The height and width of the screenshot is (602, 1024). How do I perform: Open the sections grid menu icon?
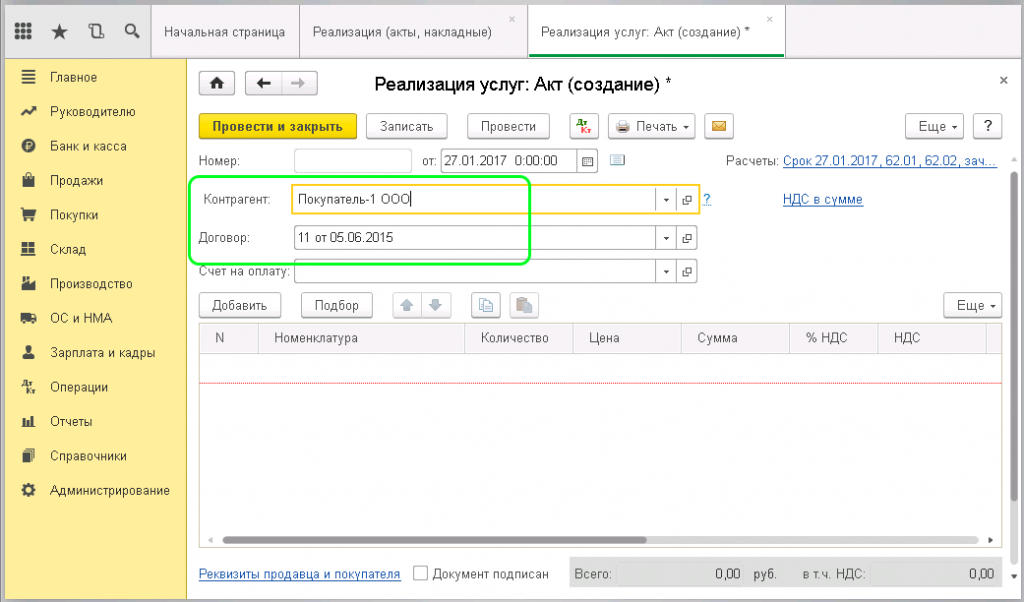point(24,31)
